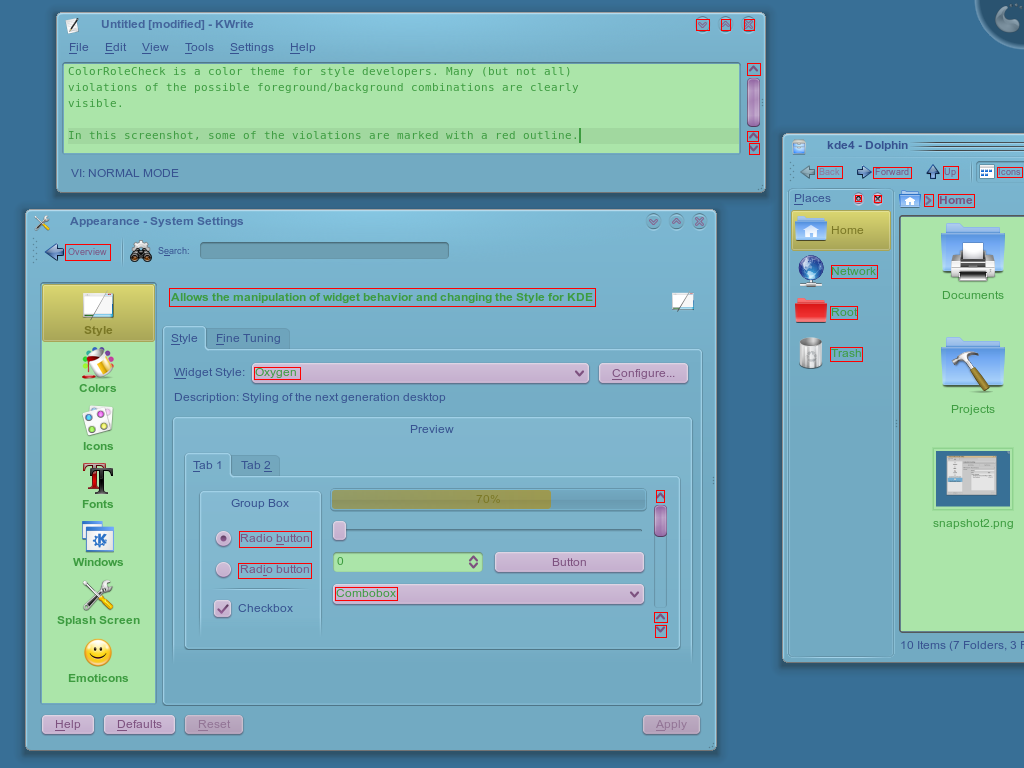Click the KWrite pencil icon in title bar
This screenshot has height=768, width=1024.
pyautogui.click(x=72, y=25)
